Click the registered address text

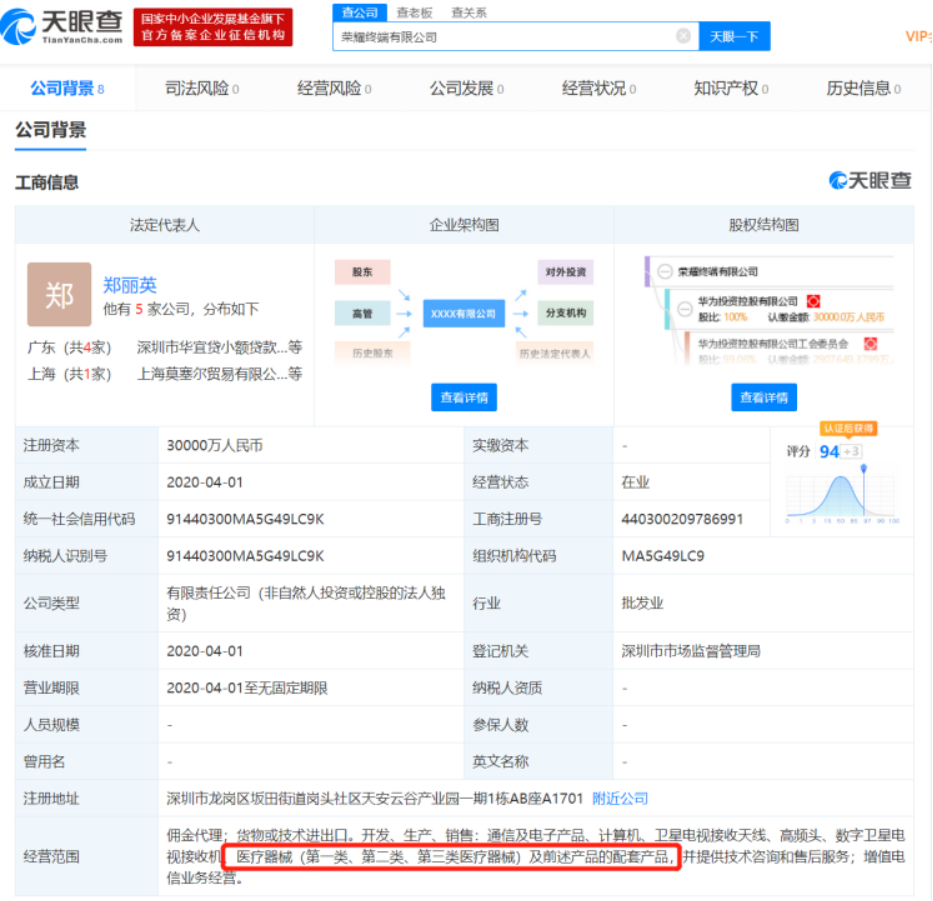(x=374, y=799)
